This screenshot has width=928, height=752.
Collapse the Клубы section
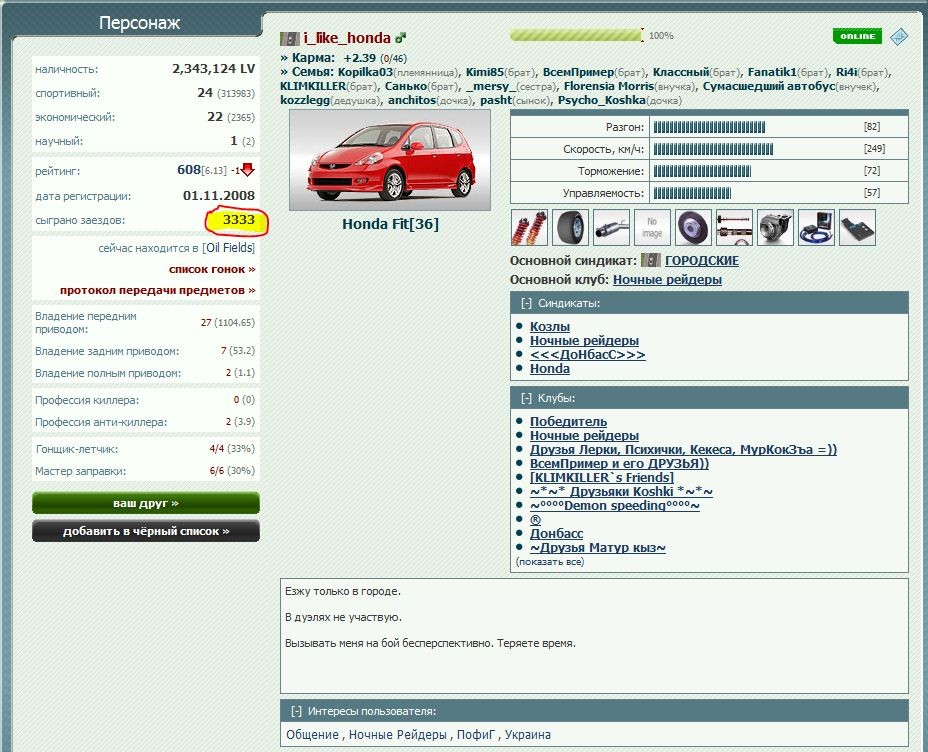click(x=526, y=398)
